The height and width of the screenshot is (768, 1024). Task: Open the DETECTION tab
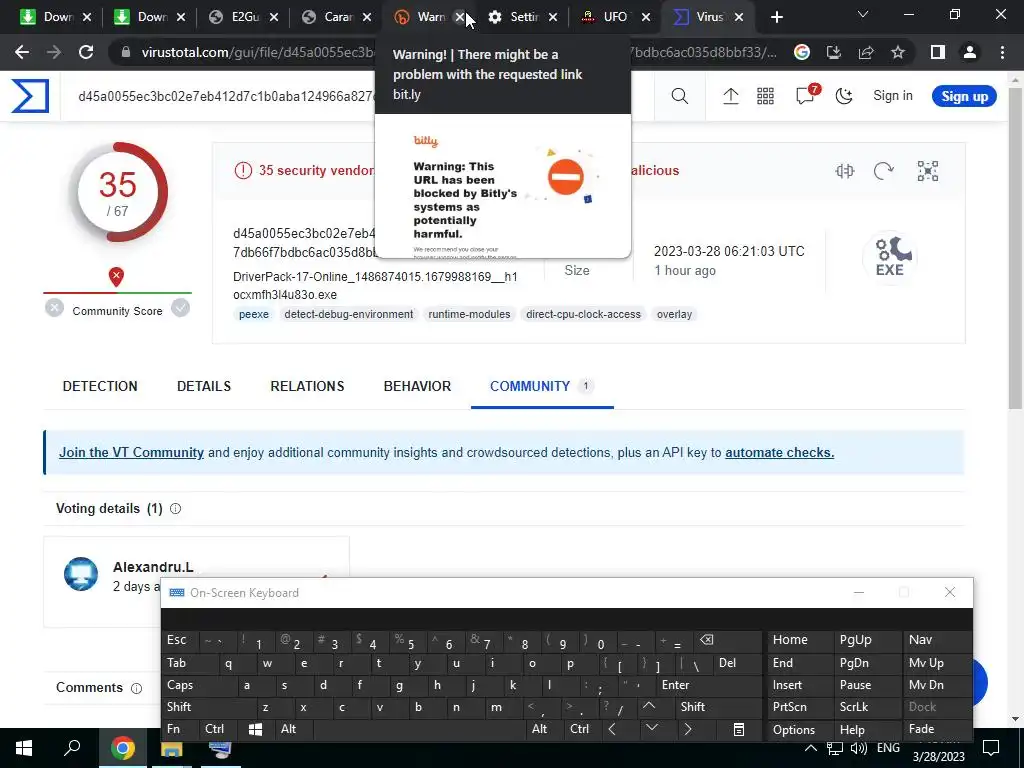[100, 387]
